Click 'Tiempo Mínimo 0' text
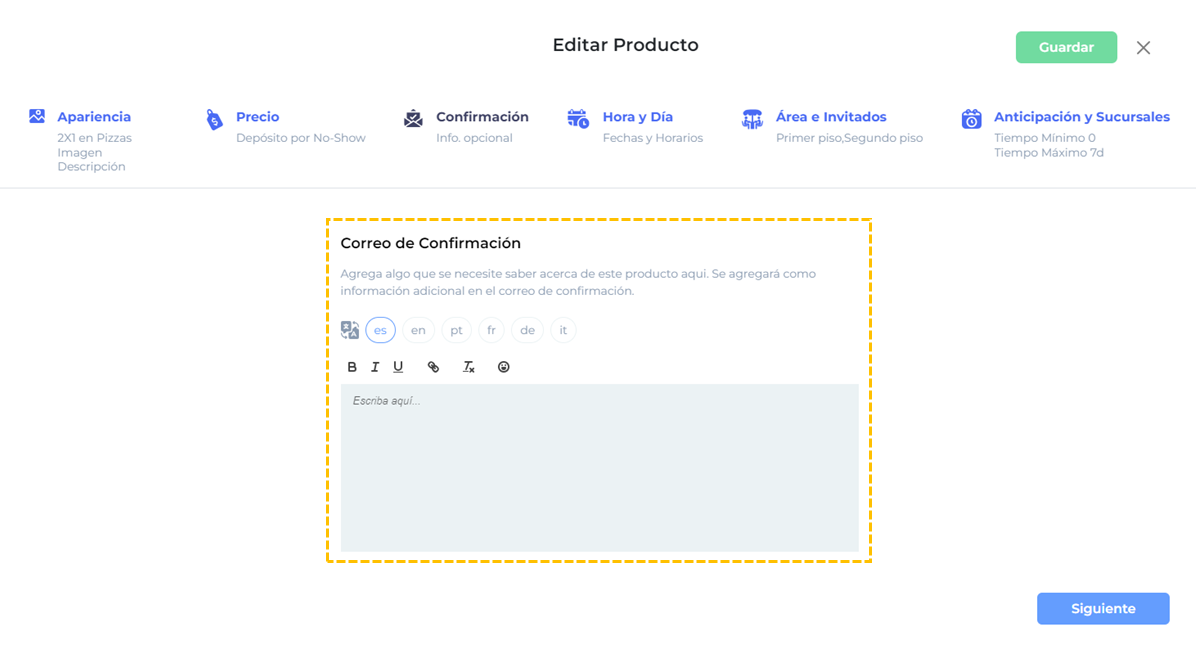 [1045, 138]
